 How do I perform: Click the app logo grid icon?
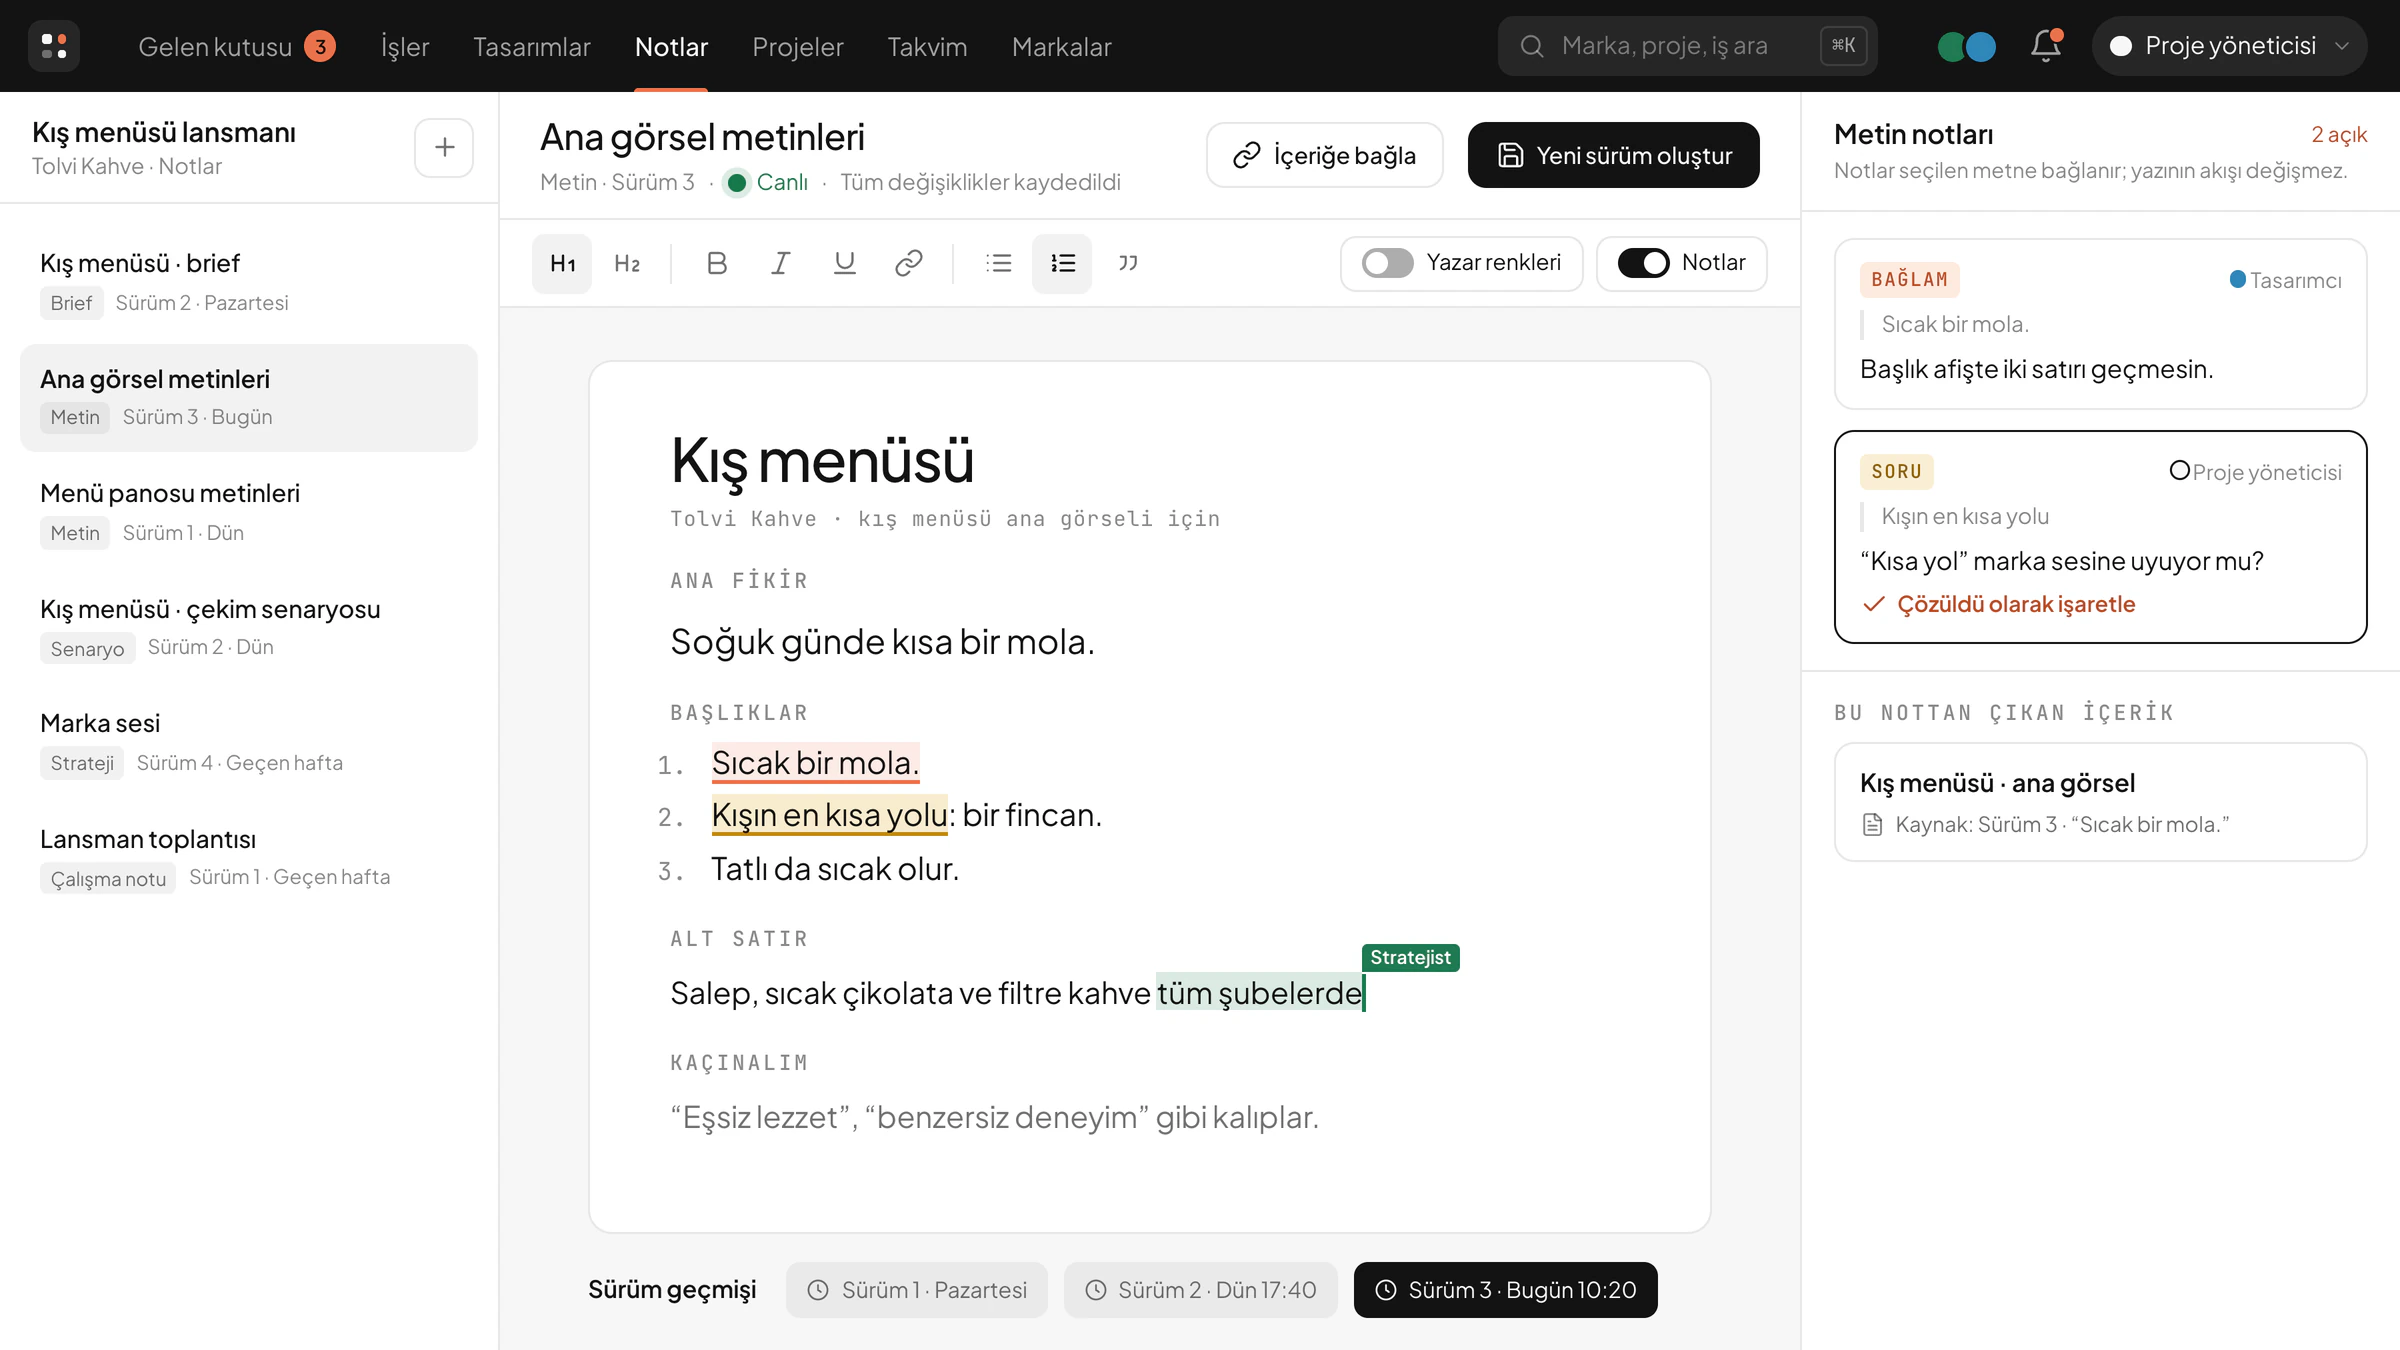click(54, 46)
